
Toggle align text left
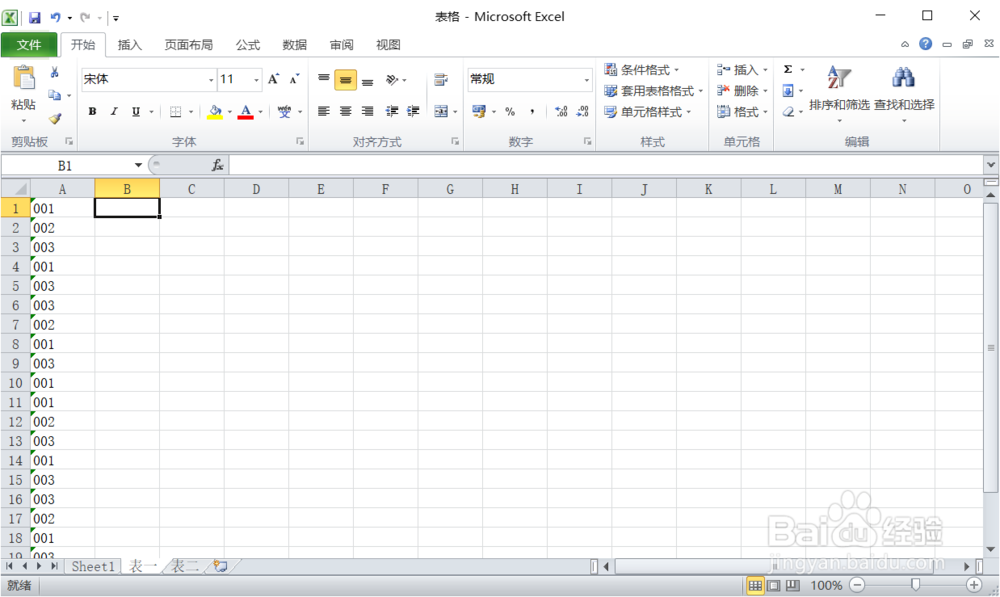(x=324, y=112)
